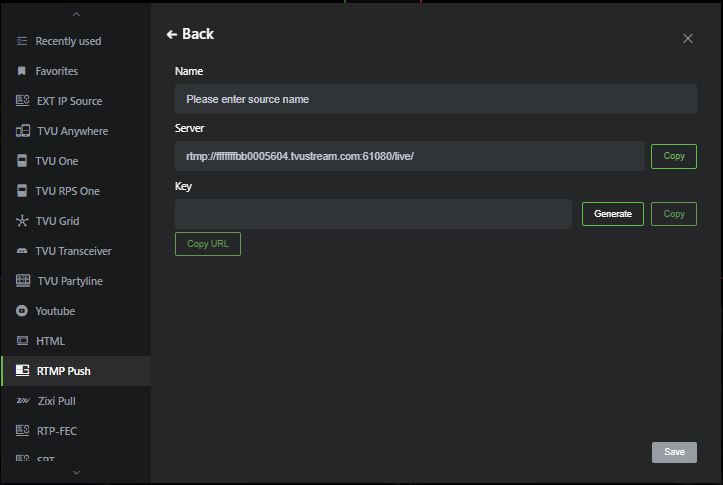
Task: Select TVU One category
Action: tap(76, 161)
